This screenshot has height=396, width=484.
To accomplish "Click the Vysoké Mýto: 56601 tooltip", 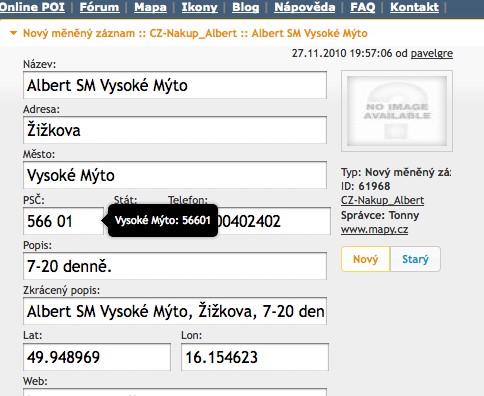I will [163, 221].
